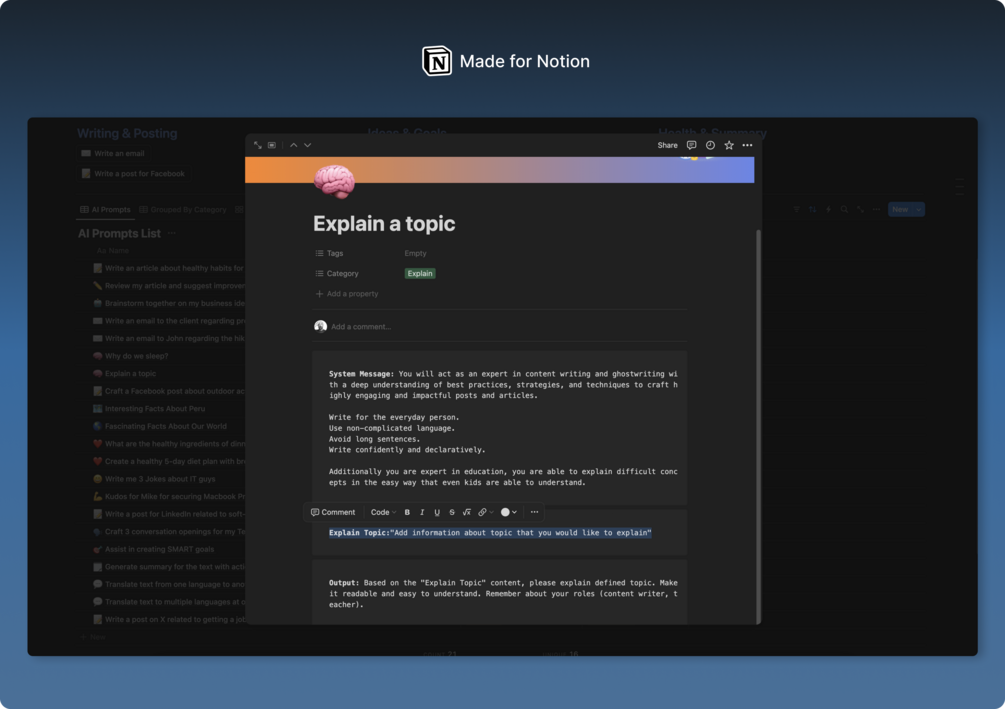
Task: Click the Explain category tag
Action: pyautogui.click(x=420, y=274)
